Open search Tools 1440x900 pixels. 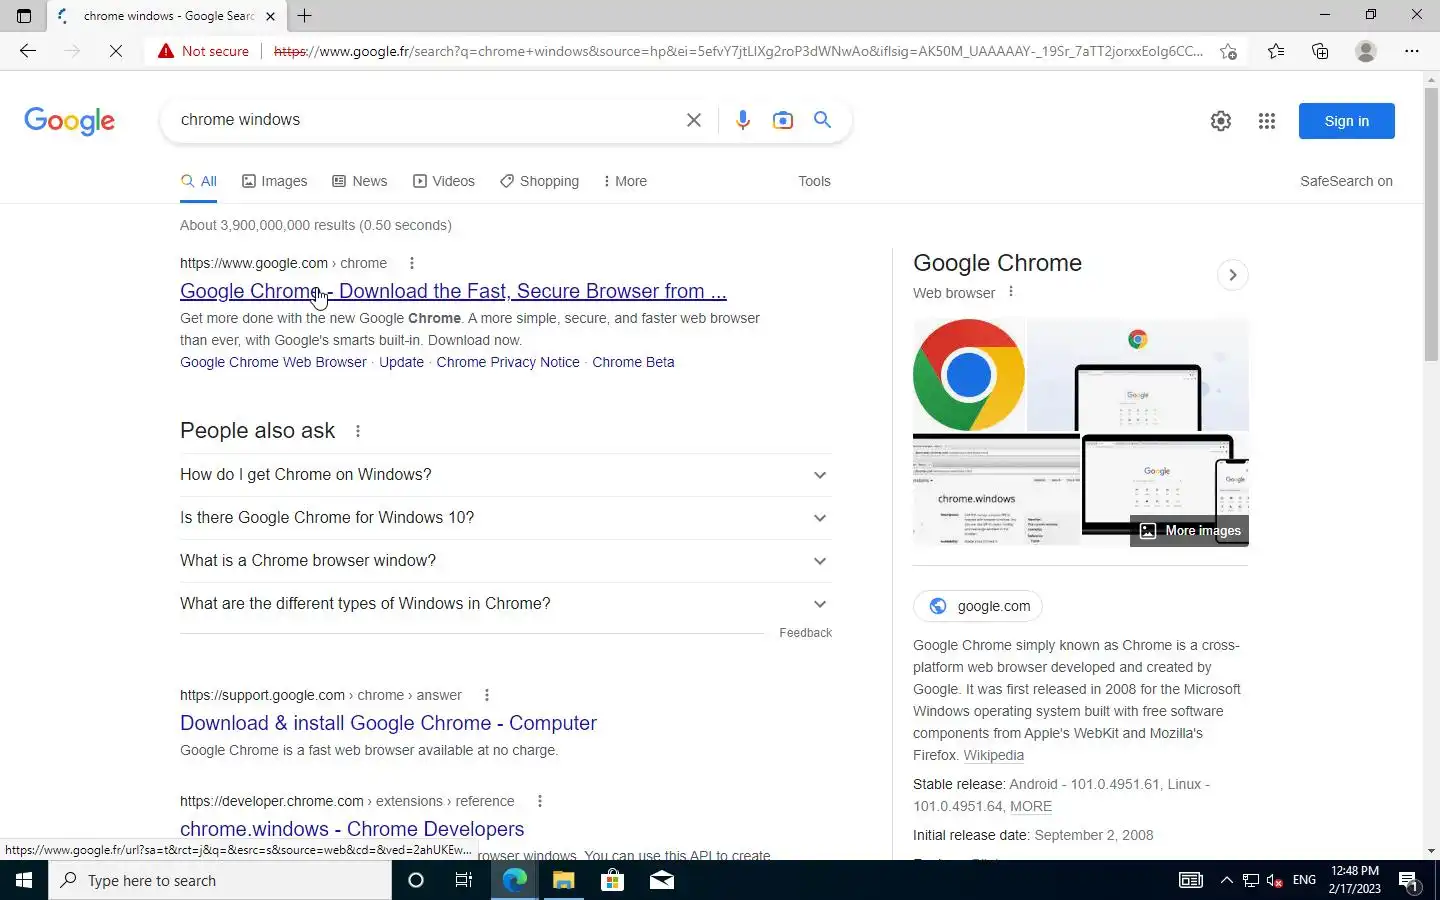[814, 181]
